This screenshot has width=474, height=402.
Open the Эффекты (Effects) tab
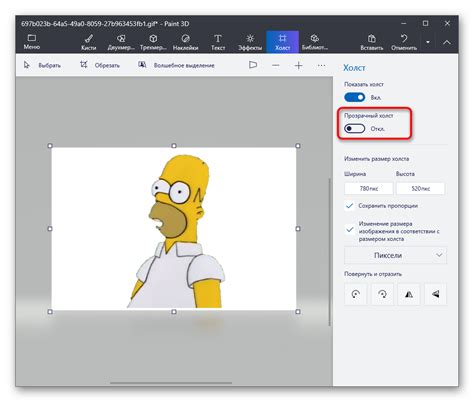pyautogui.click(x=250, y=42)
